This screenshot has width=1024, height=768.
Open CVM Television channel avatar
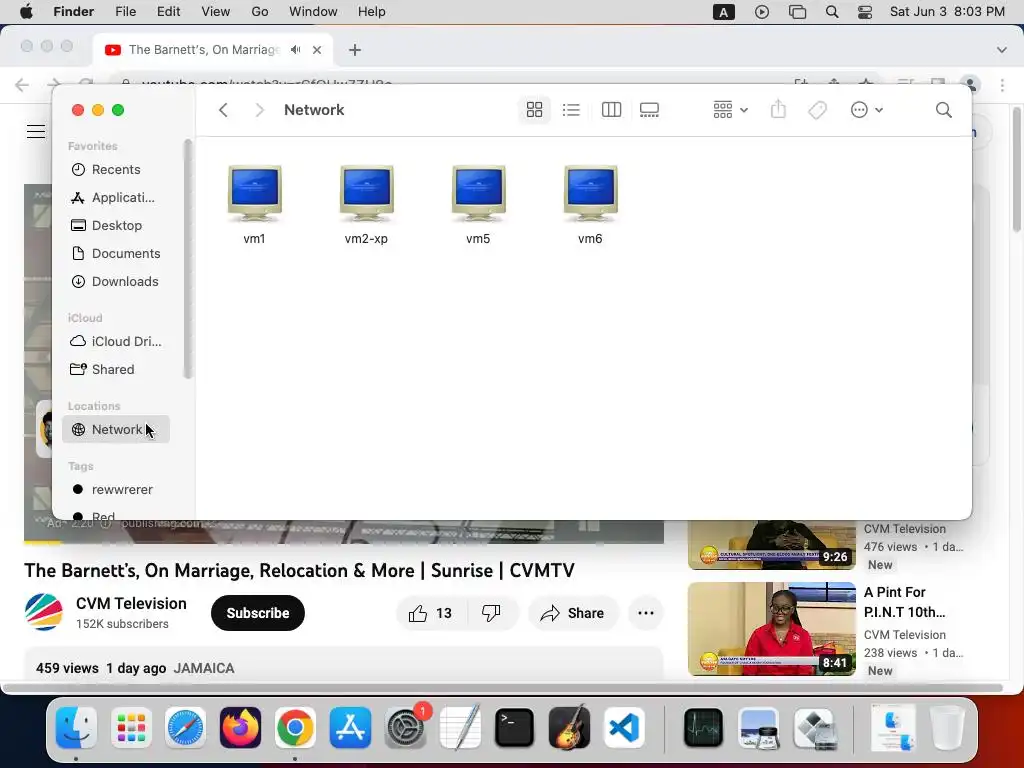(x=44, y=612)
